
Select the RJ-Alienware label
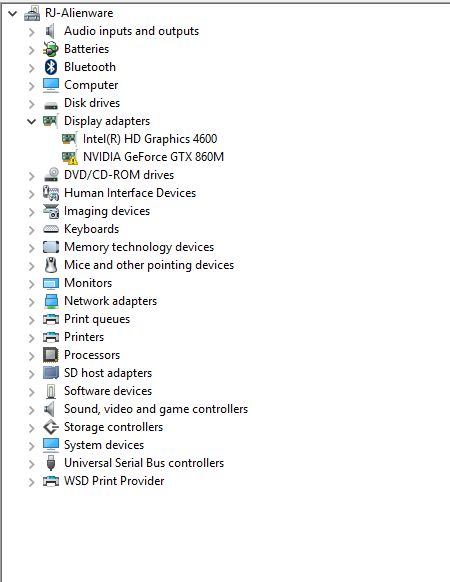pos(79,13)
